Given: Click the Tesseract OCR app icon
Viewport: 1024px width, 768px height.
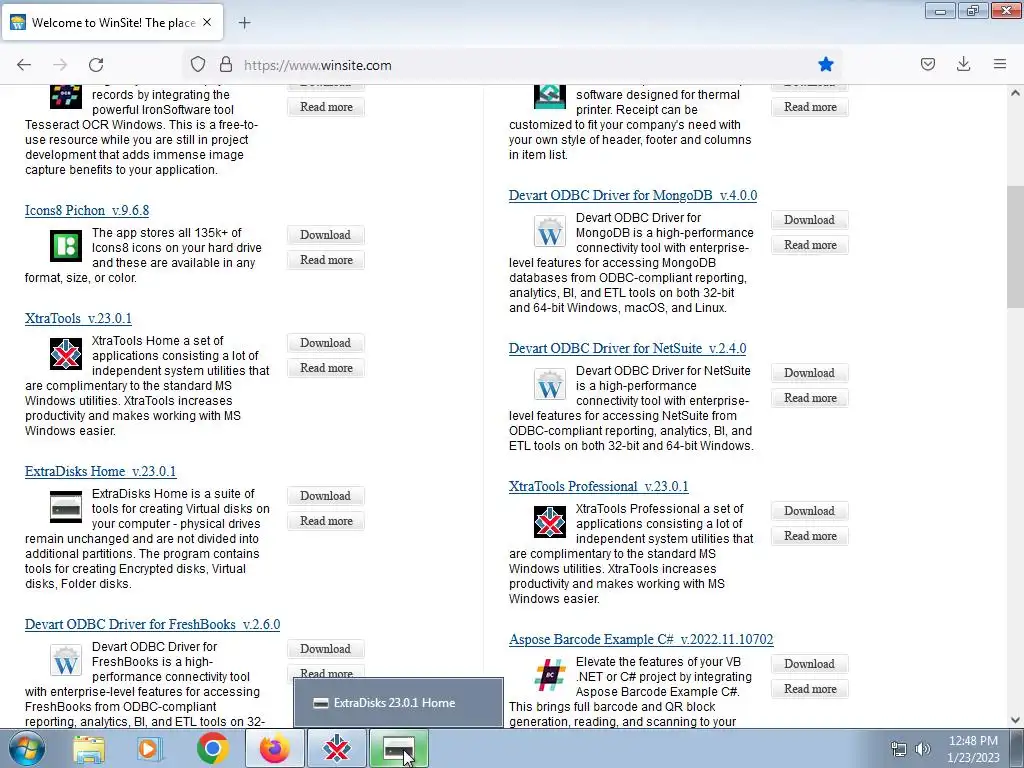Looking at the screenshot, I should coord(66,96).
